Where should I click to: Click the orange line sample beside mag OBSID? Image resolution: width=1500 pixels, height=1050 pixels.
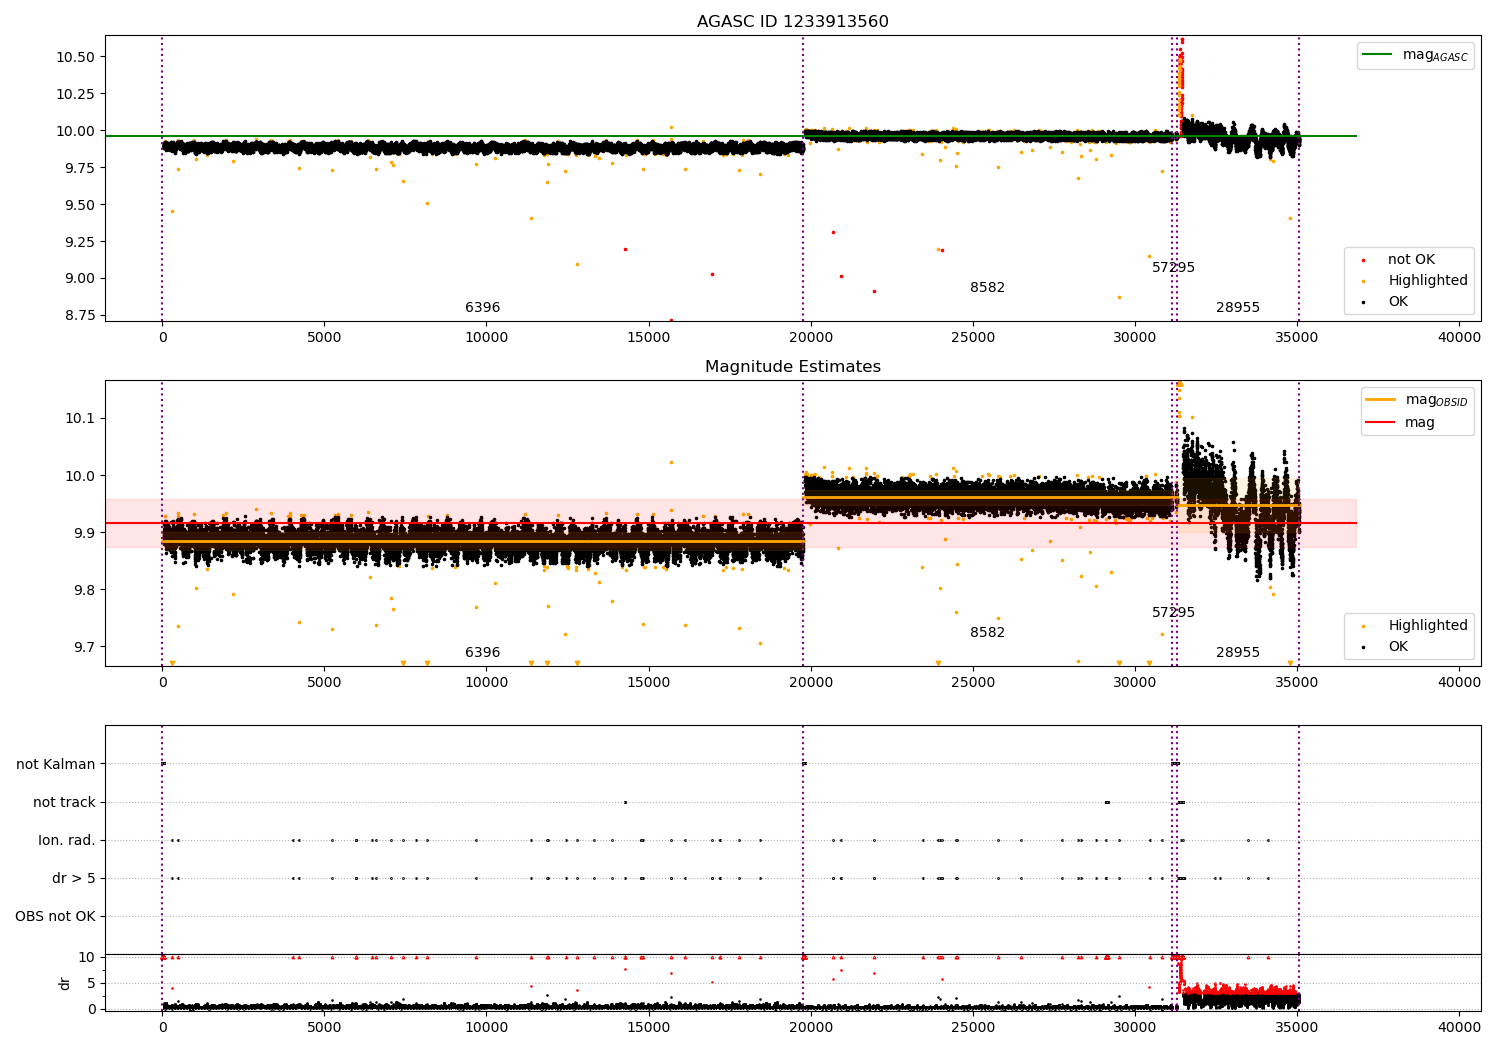[1381, 400]
